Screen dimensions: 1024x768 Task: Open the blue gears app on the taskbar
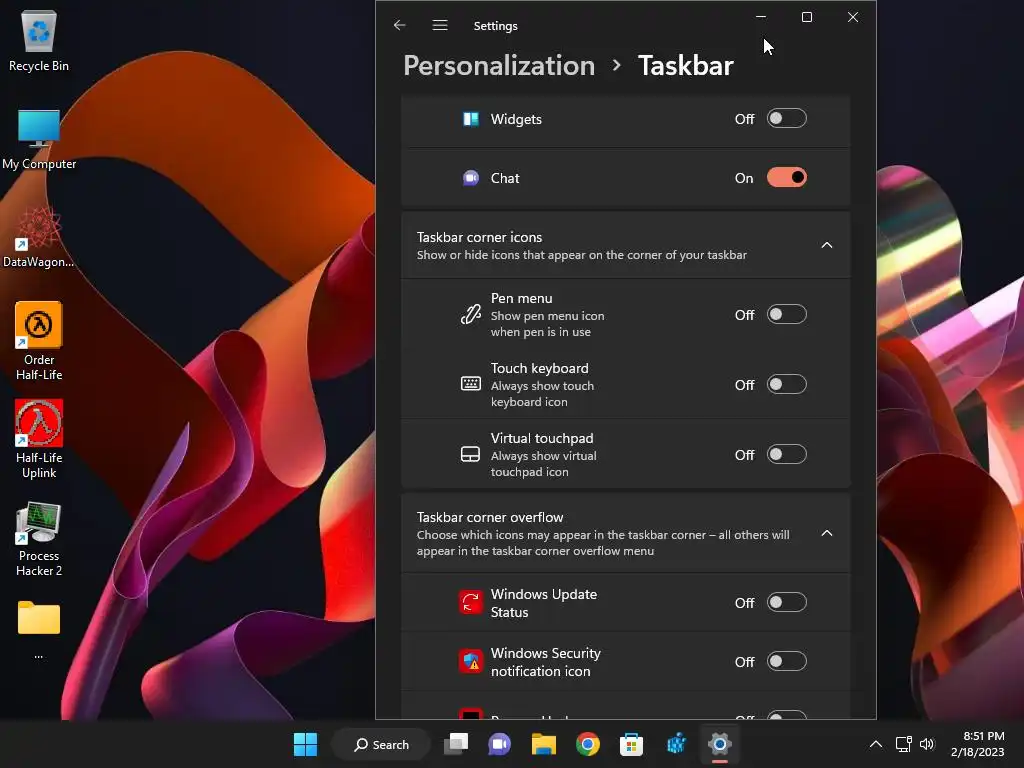click(x=676, y=744)
